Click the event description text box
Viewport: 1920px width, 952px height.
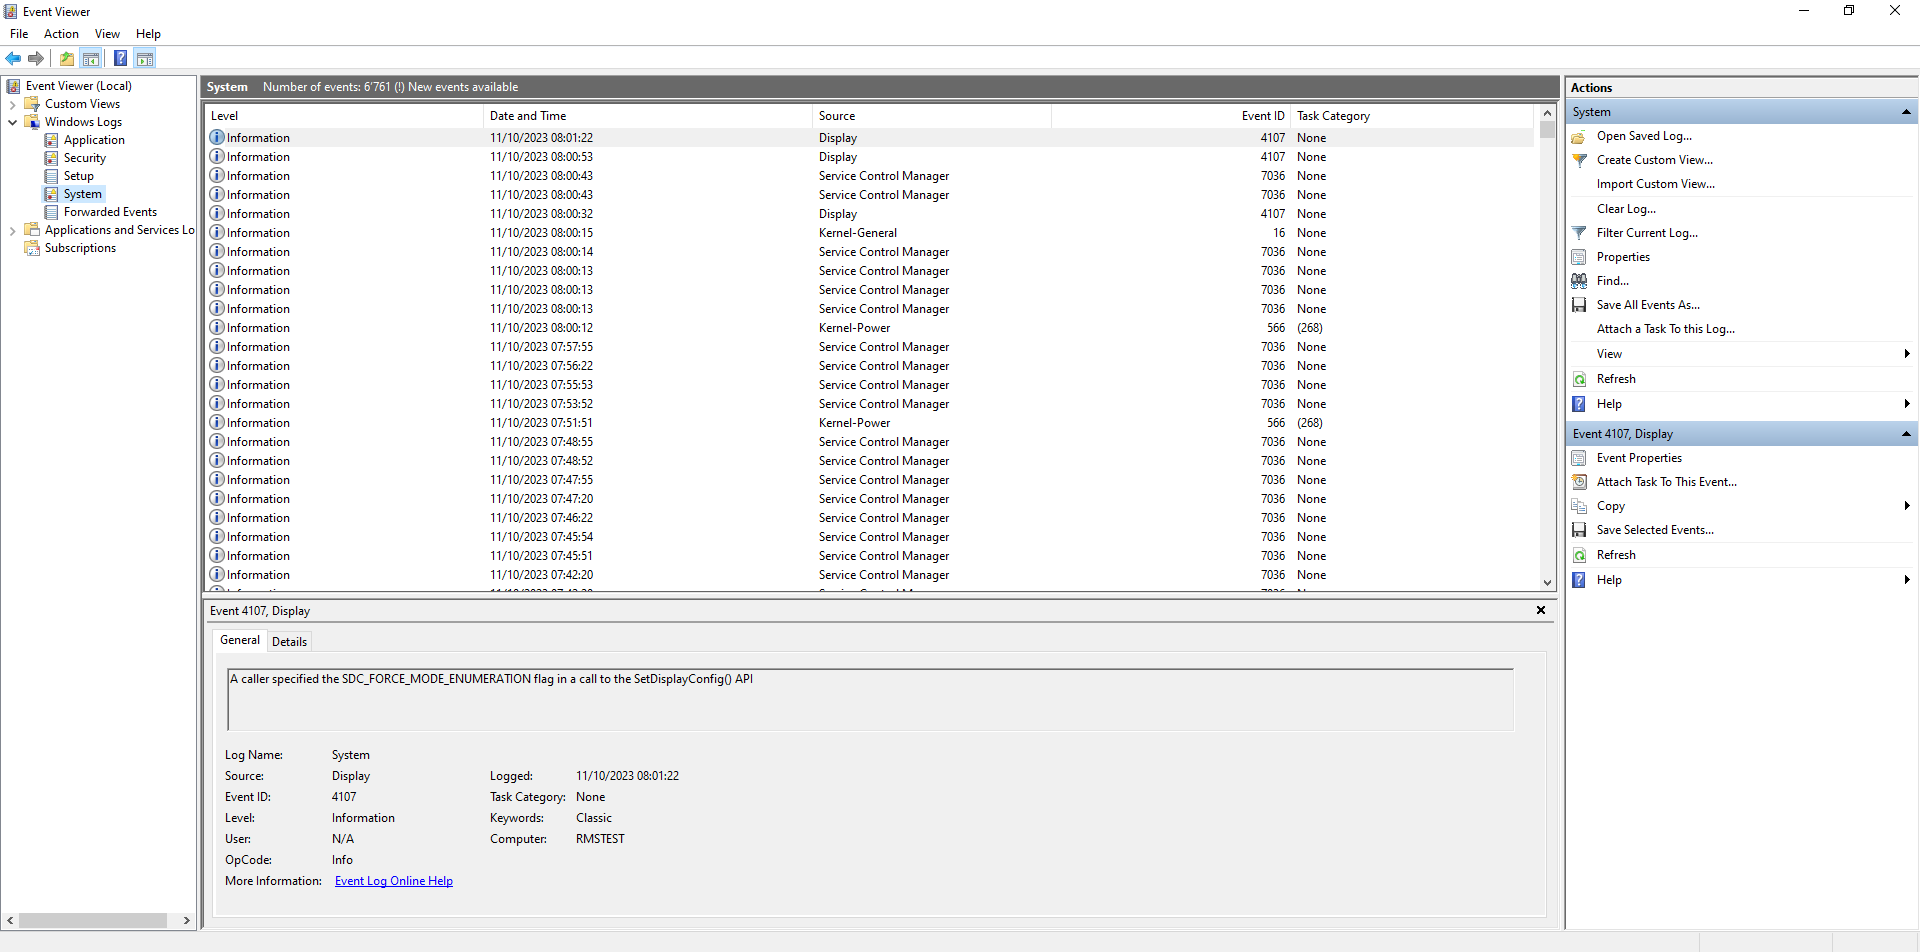pos(870,700)
